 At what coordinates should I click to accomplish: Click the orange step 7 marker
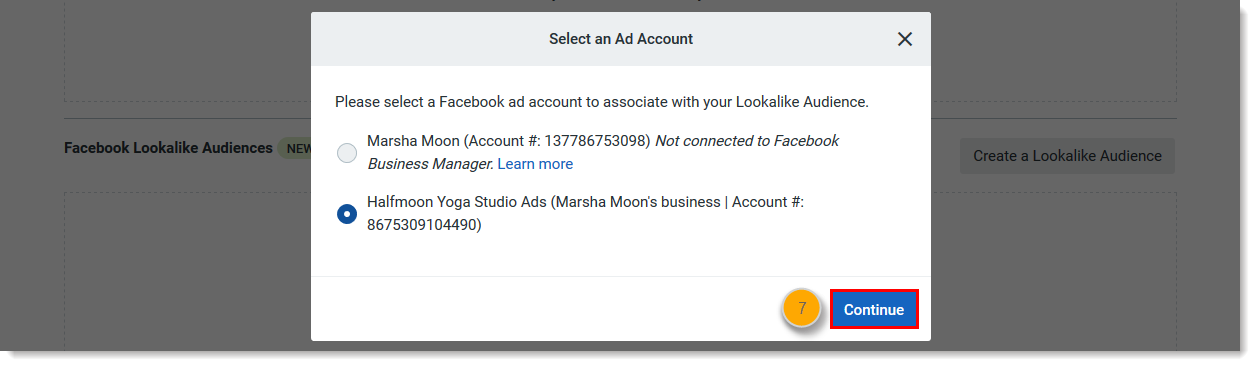pos(802,309)
